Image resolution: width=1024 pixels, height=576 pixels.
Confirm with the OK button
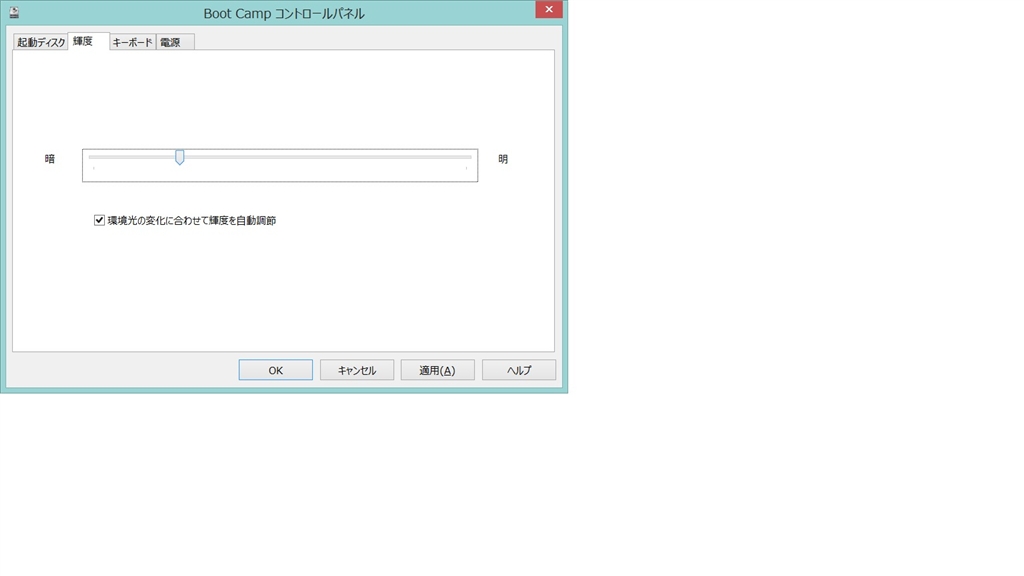(x=276, y=370)
